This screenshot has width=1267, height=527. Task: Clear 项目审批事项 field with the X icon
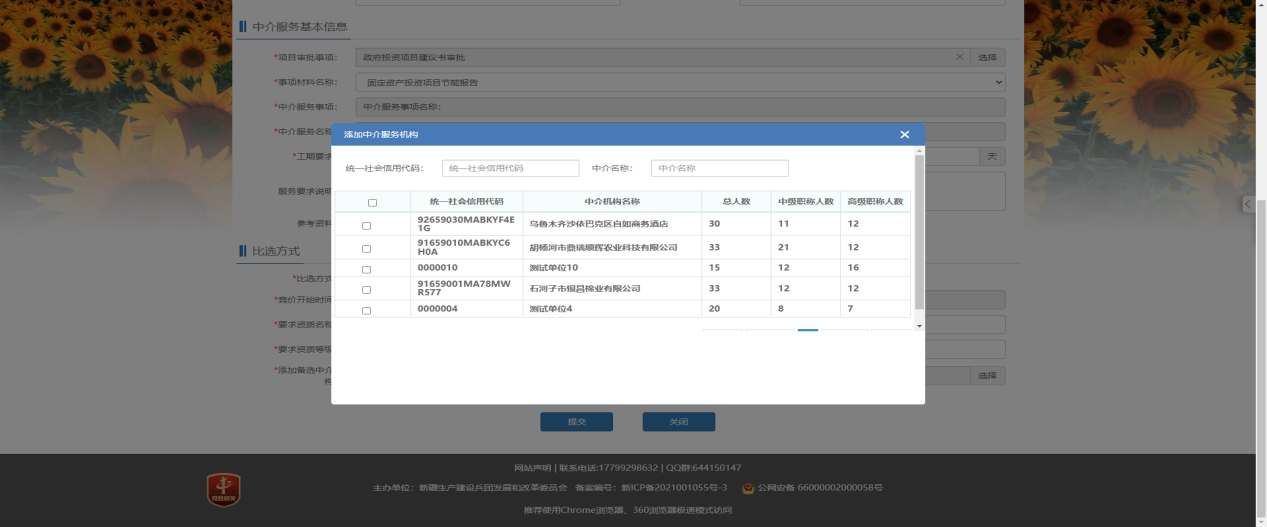(x=959, y=57)
